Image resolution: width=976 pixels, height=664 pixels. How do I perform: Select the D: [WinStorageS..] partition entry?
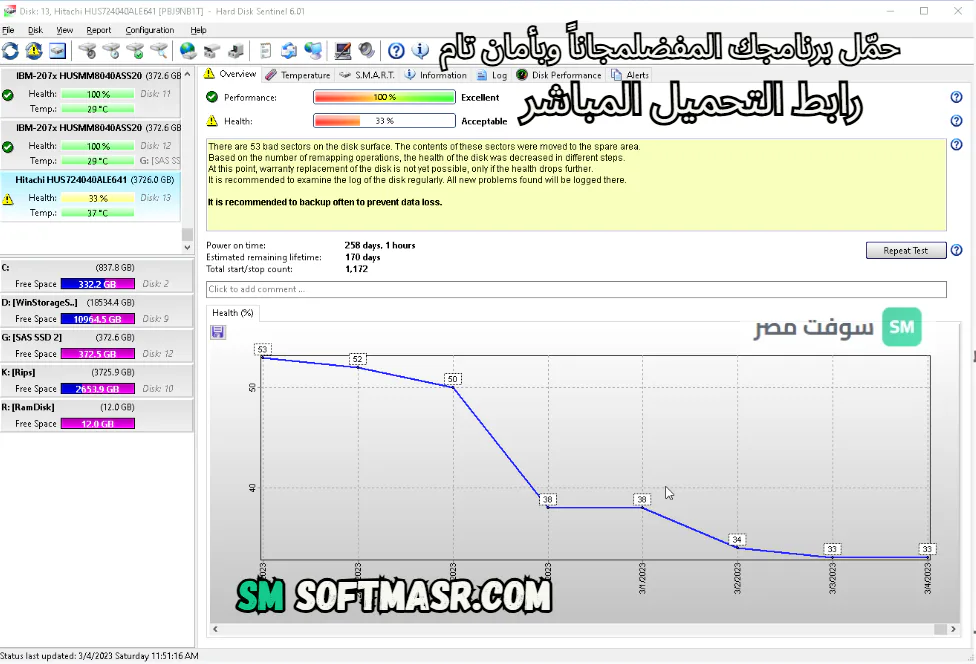point(96,311)
